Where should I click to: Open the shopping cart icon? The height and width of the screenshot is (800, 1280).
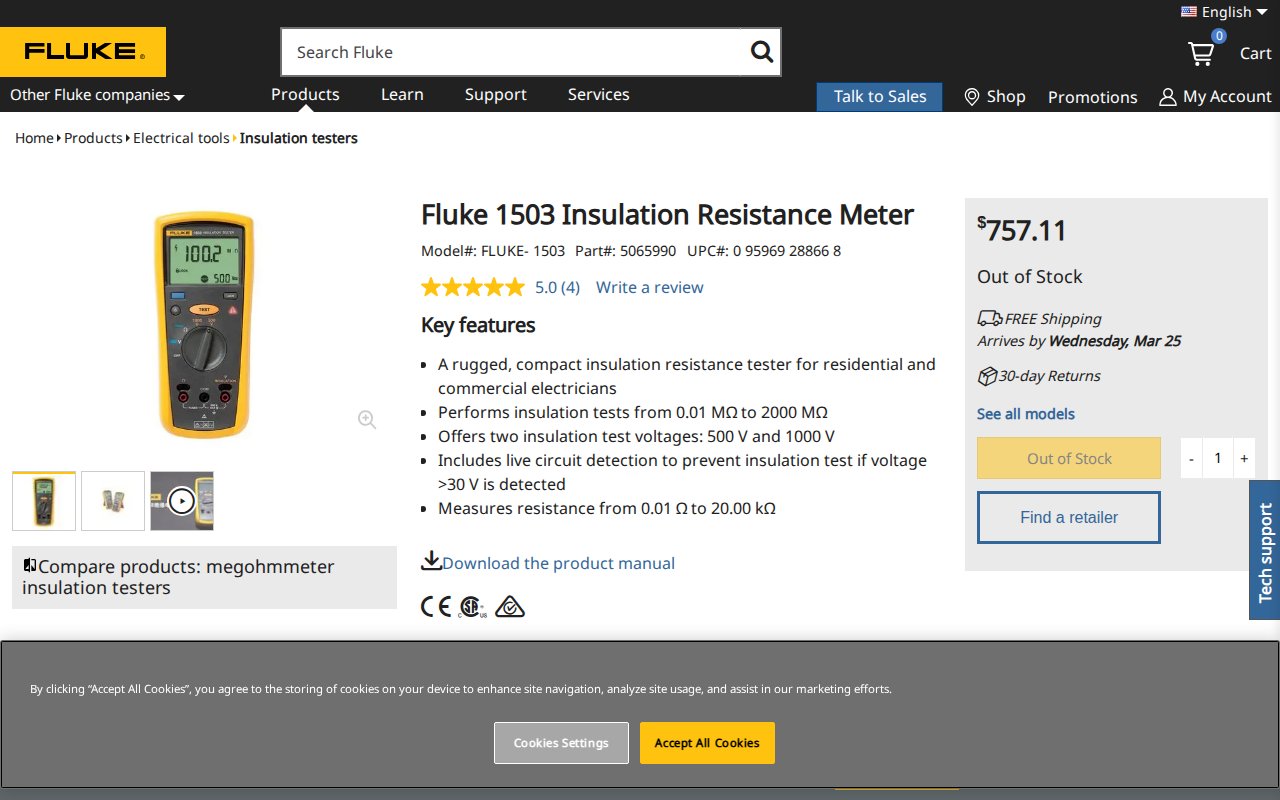(x=1201, y=53)
